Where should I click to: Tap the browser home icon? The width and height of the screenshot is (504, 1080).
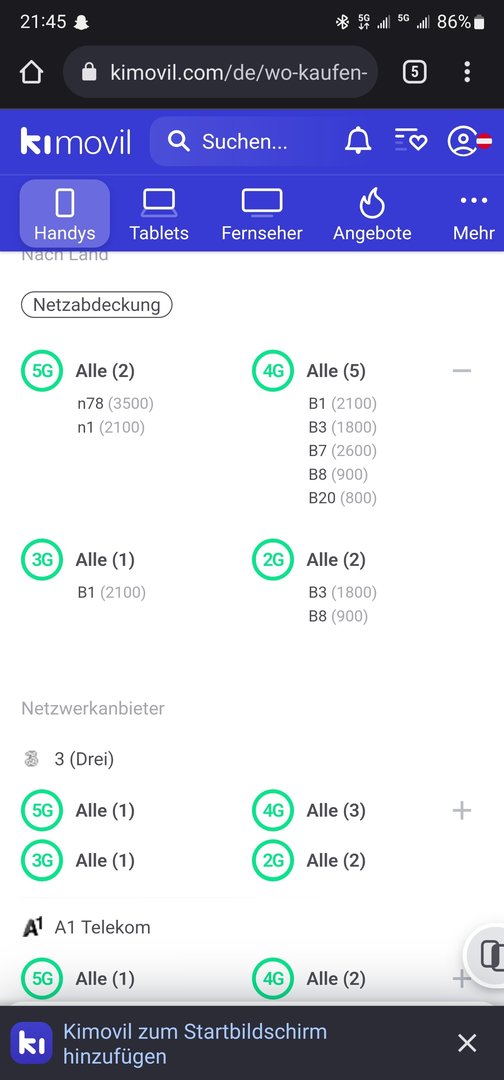32,72
